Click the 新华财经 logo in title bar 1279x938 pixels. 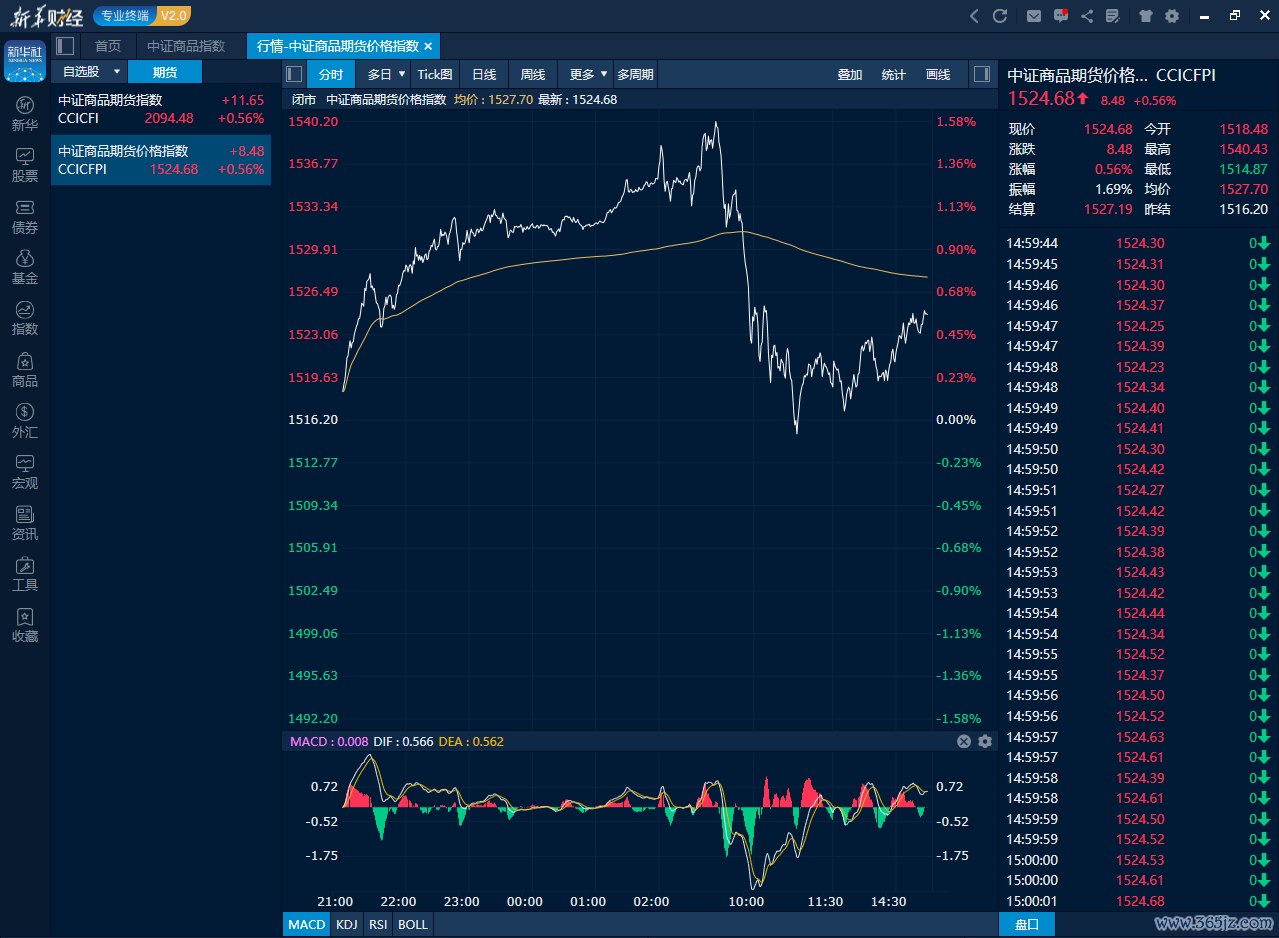pos(47,16)
